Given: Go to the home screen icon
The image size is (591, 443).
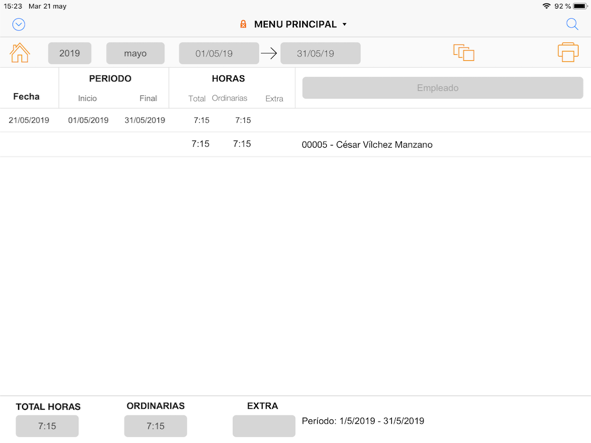Looking at the screenshot, I should [x=20, y=53].
